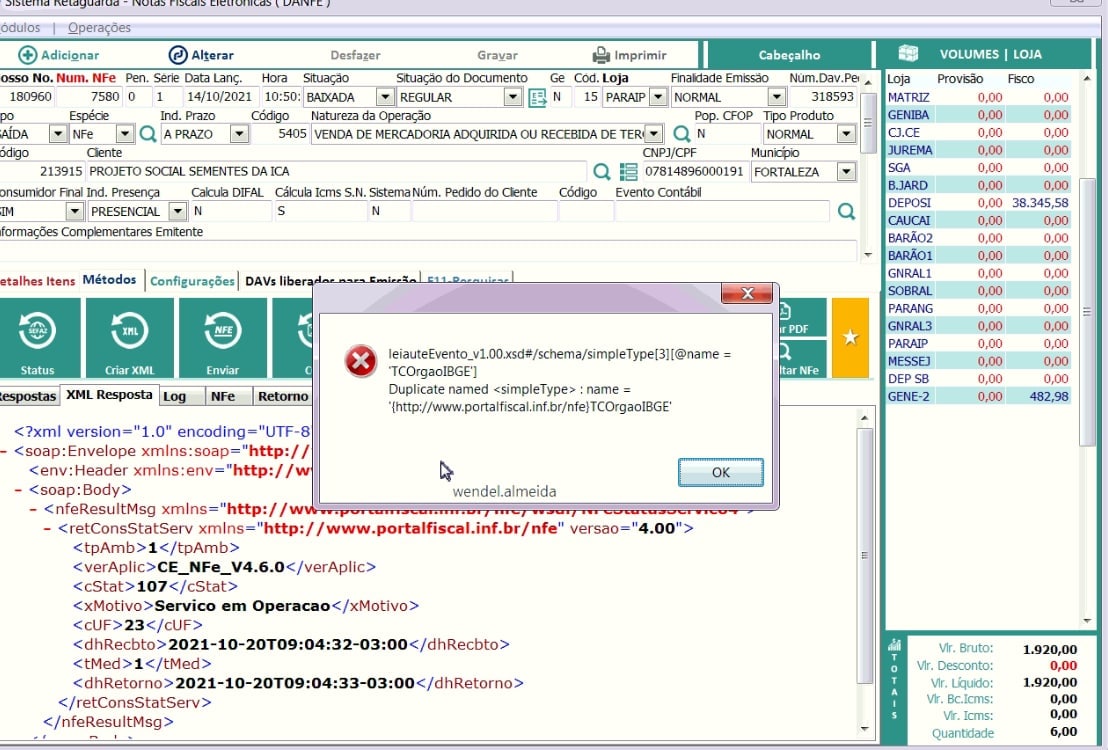The height and width of the screenshot is (750, 1108).
Task: Expand the Município dropdown showing FORTALEZA
Action: (x=846, y=172)
